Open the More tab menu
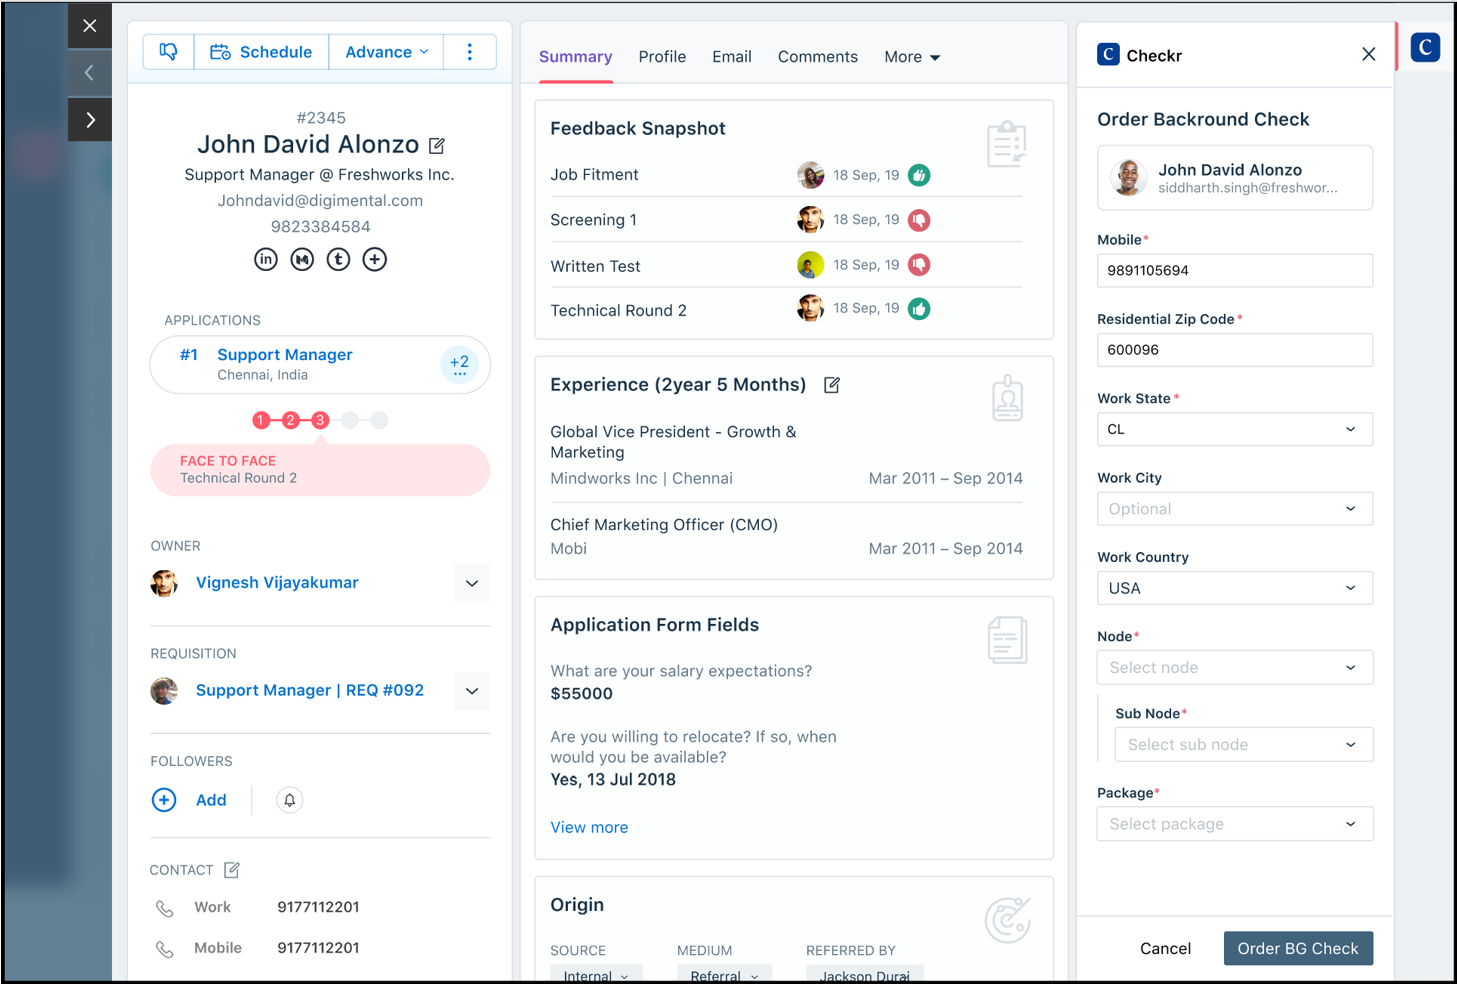 pos(912,57)
